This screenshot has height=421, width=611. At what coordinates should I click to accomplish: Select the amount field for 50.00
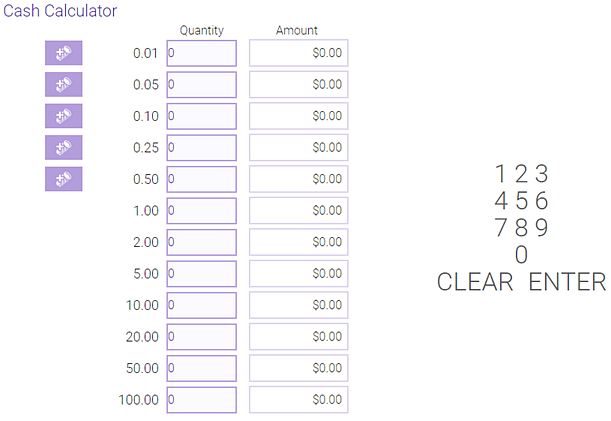[298, 368]
